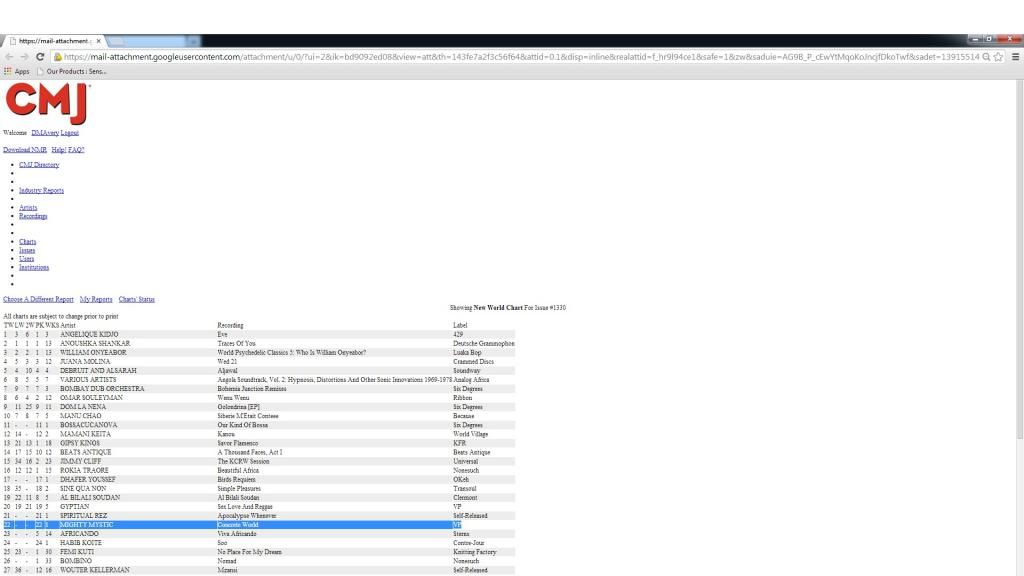The height and width of the screenshot is (576, 1024).
Task: Open the Help! link
Action: point(59,150)
